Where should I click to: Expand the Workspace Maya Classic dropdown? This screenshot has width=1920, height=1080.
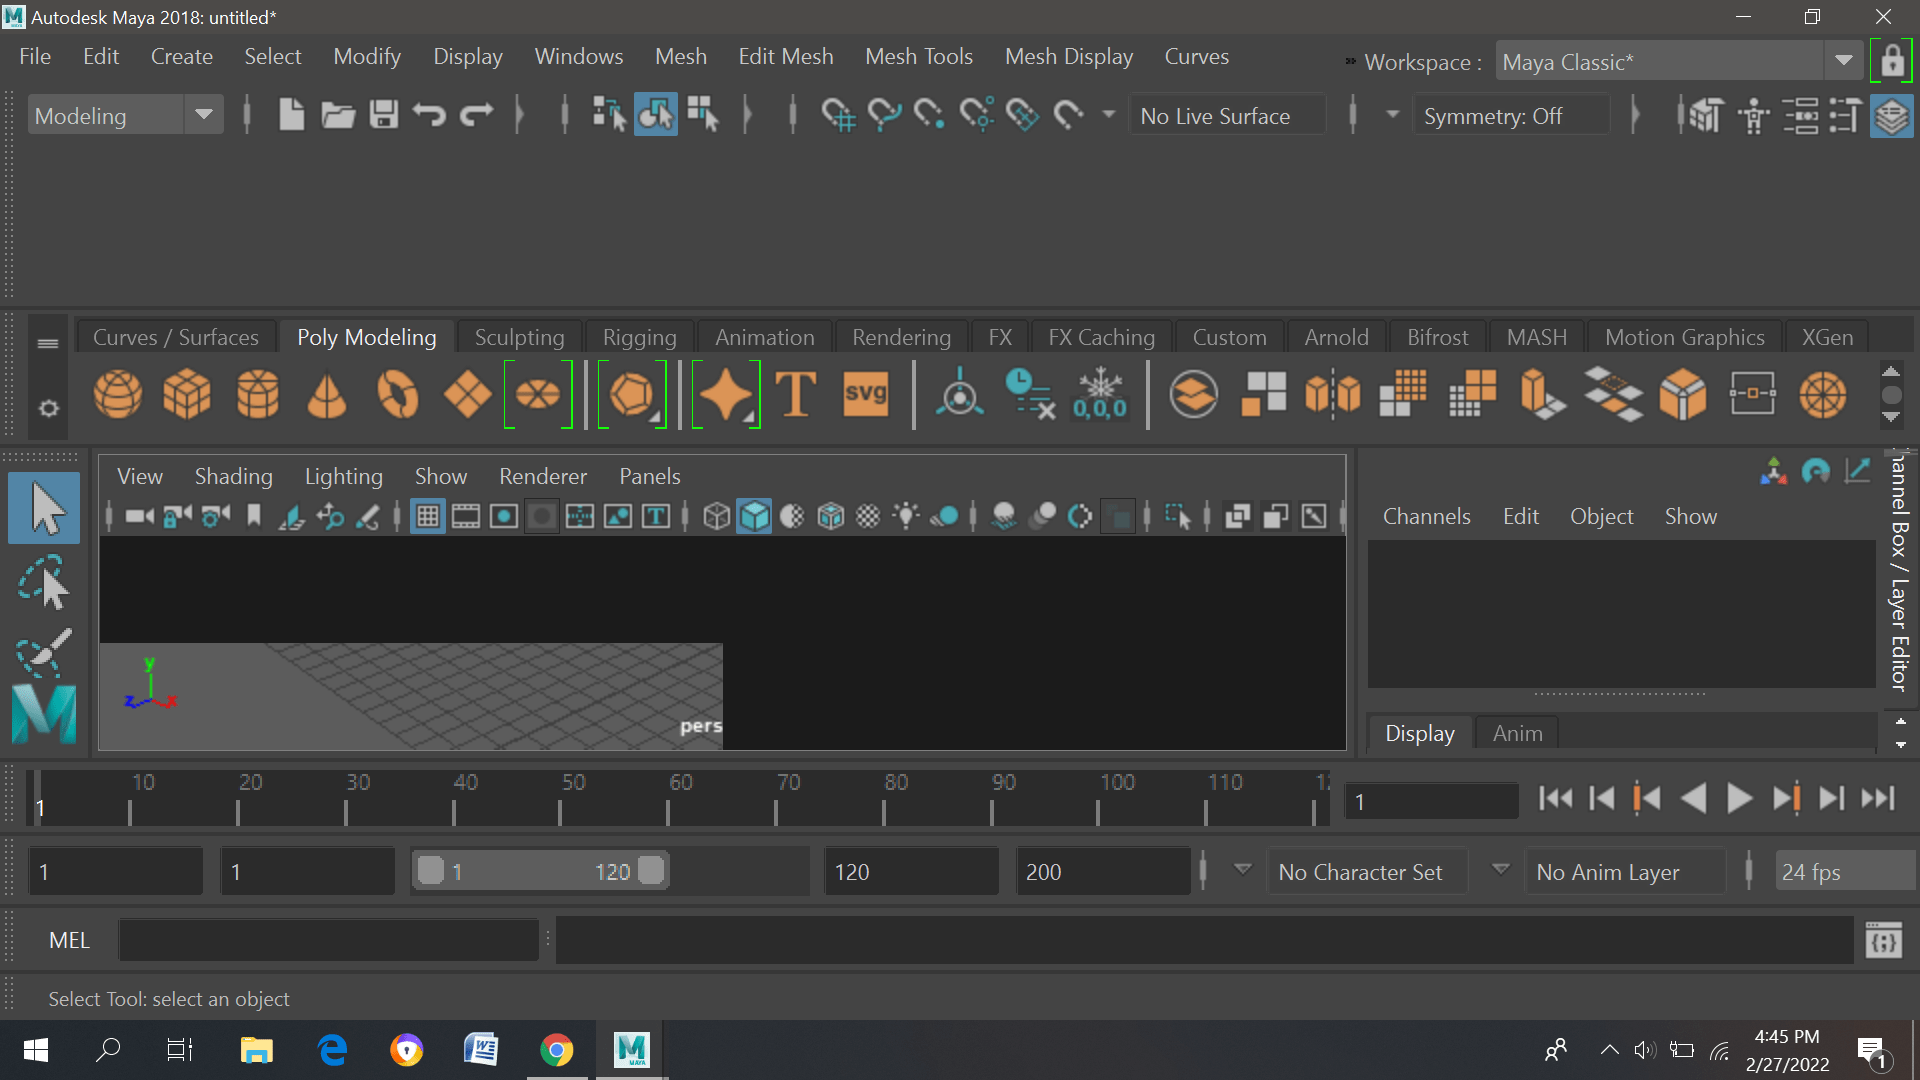(x=1843, y=62)
